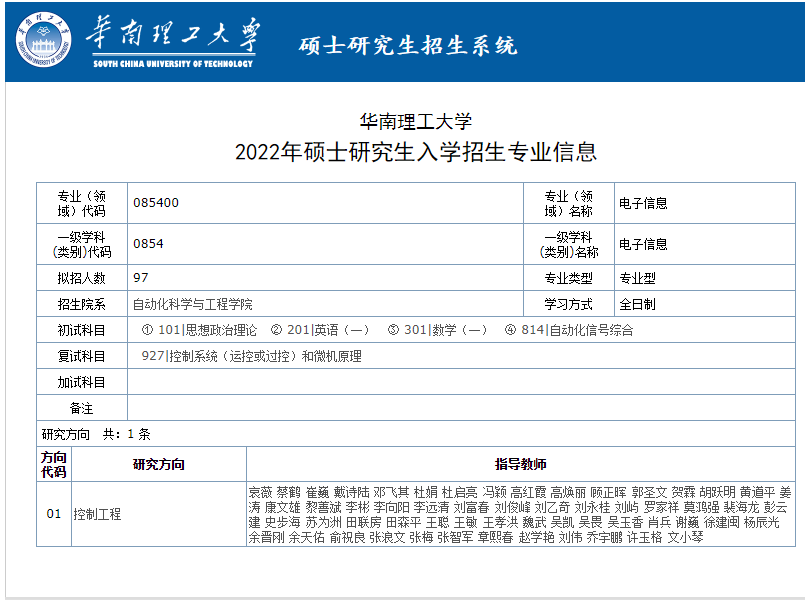Click advisor name 李远清

pos(432,507)
